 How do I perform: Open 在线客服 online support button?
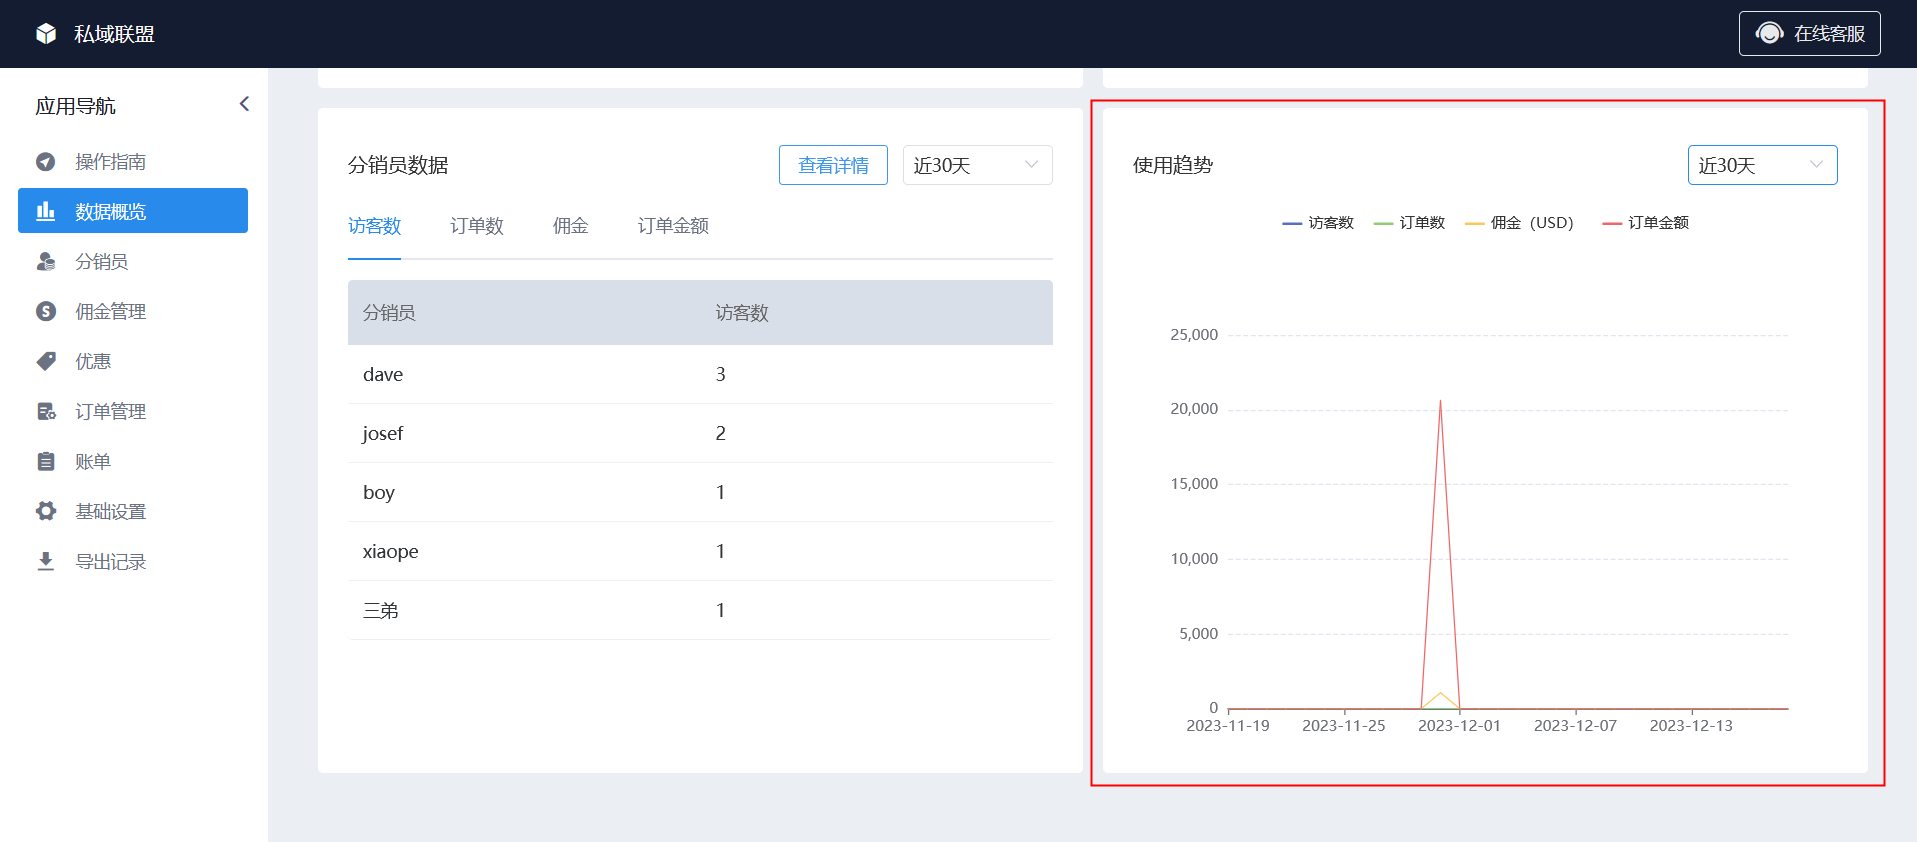point(1809,33)
